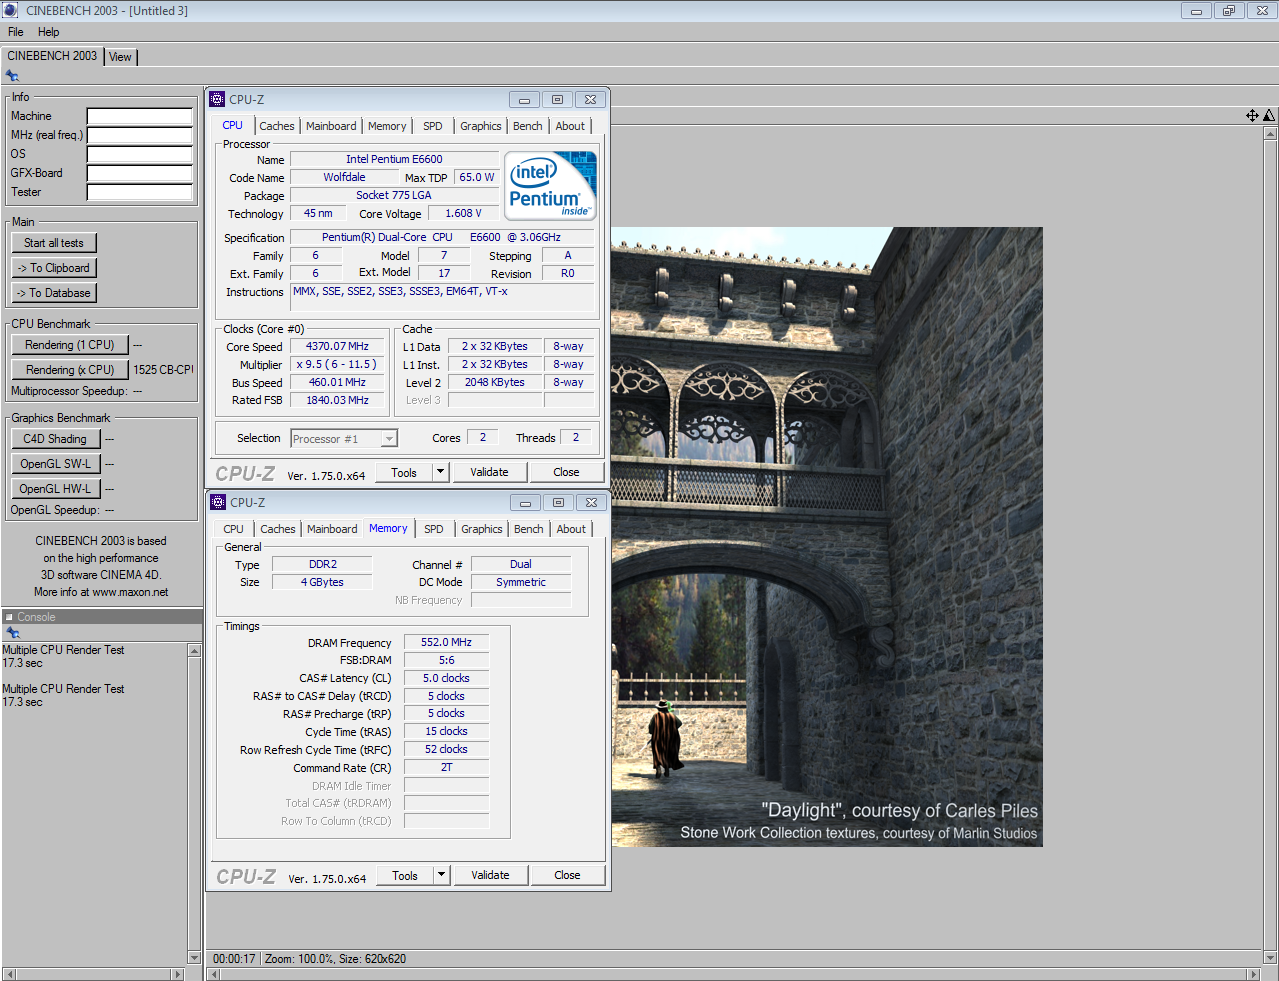
Task: Open Mainboard tab in upper CPU-Z window
Action: 331,126
